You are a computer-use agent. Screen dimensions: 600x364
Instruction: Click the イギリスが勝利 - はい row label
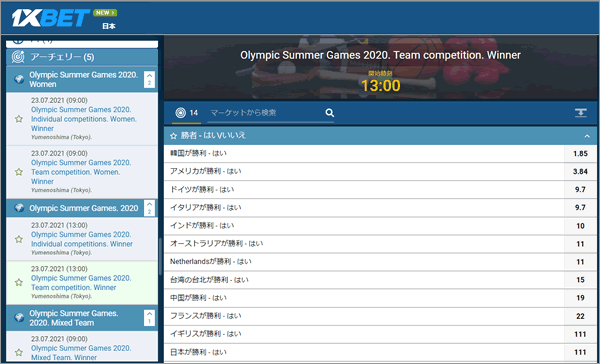pos(206,334)
